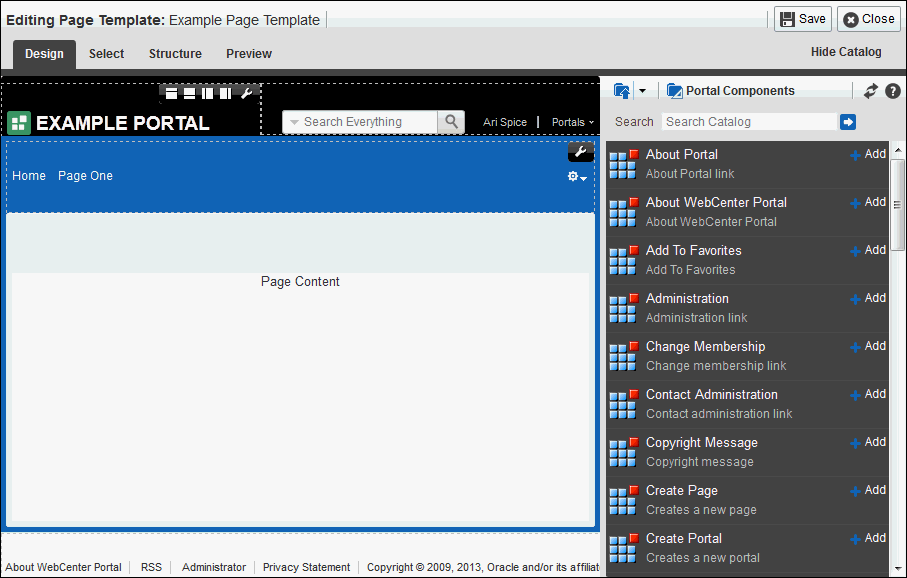Click the footer Administrator link
Viewport: 907px width, 578px height.
(x=214, y=567)
